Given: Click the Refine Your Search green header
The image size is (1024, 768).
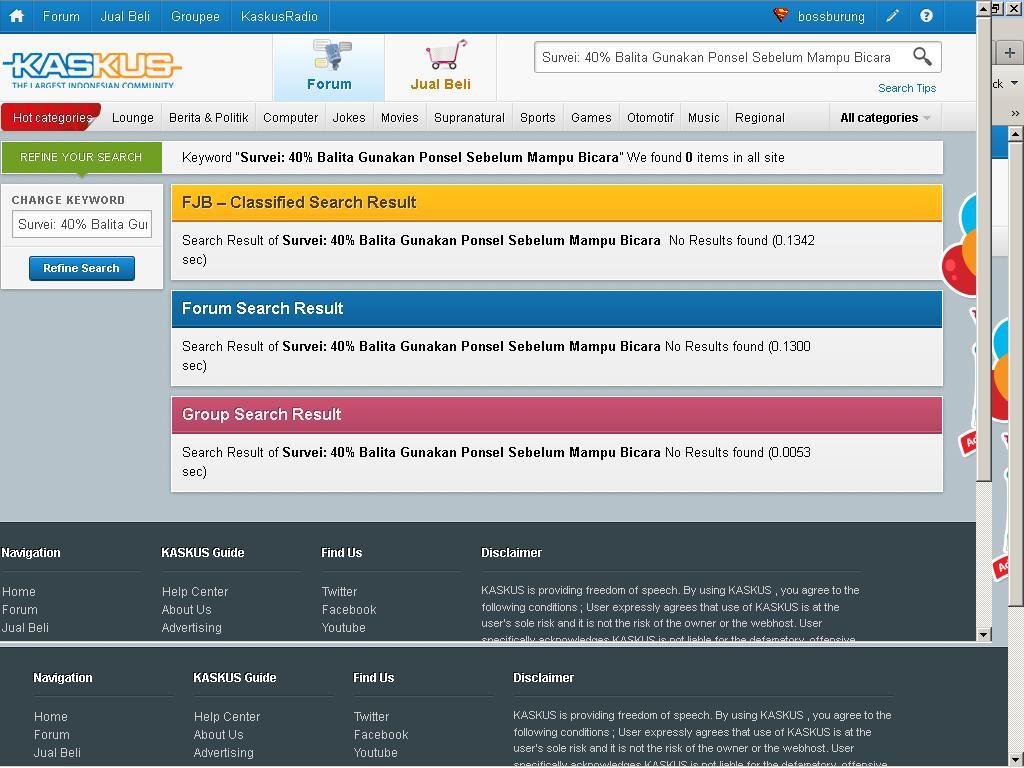Looking at the screenshot, I should [x=82, y=157].
